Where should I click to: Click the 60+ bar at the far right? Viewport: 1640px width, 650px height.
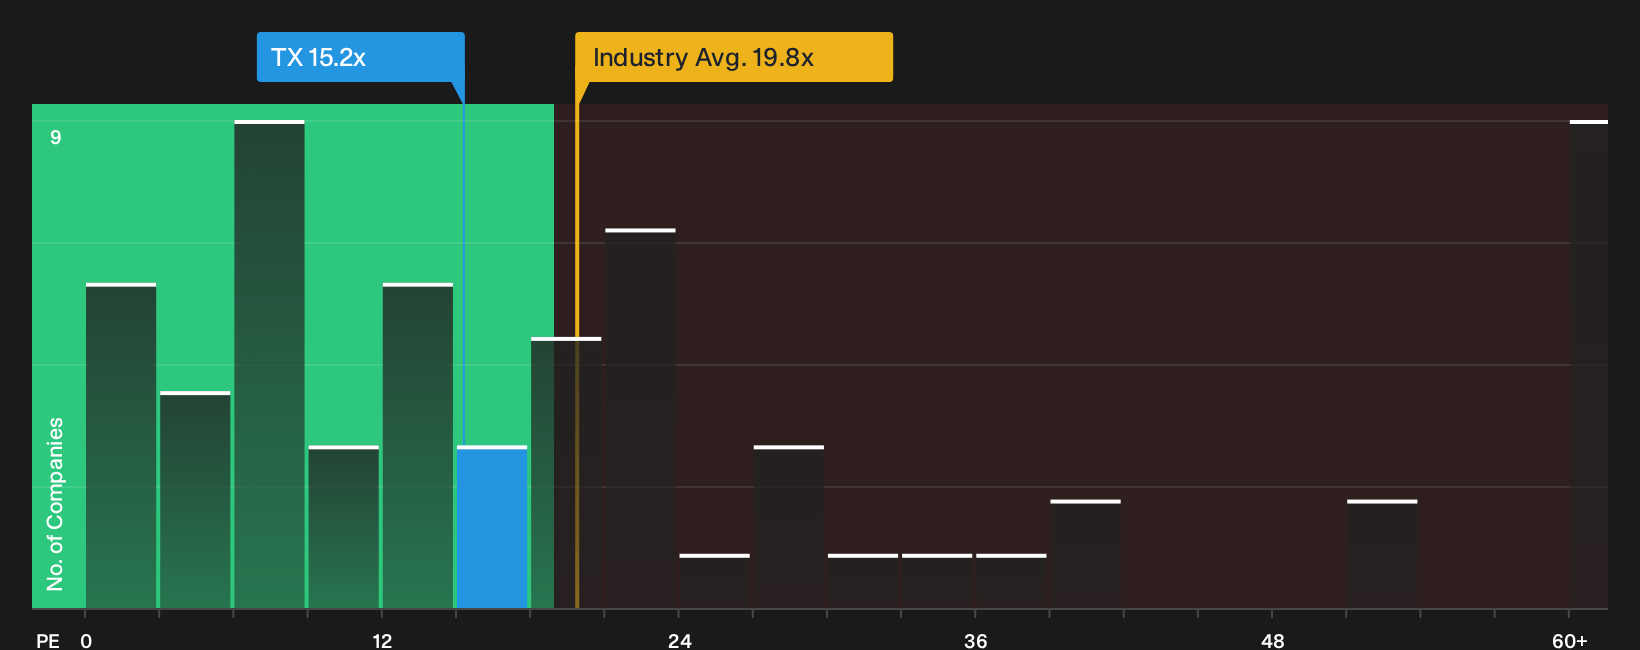pos(1588,364)
